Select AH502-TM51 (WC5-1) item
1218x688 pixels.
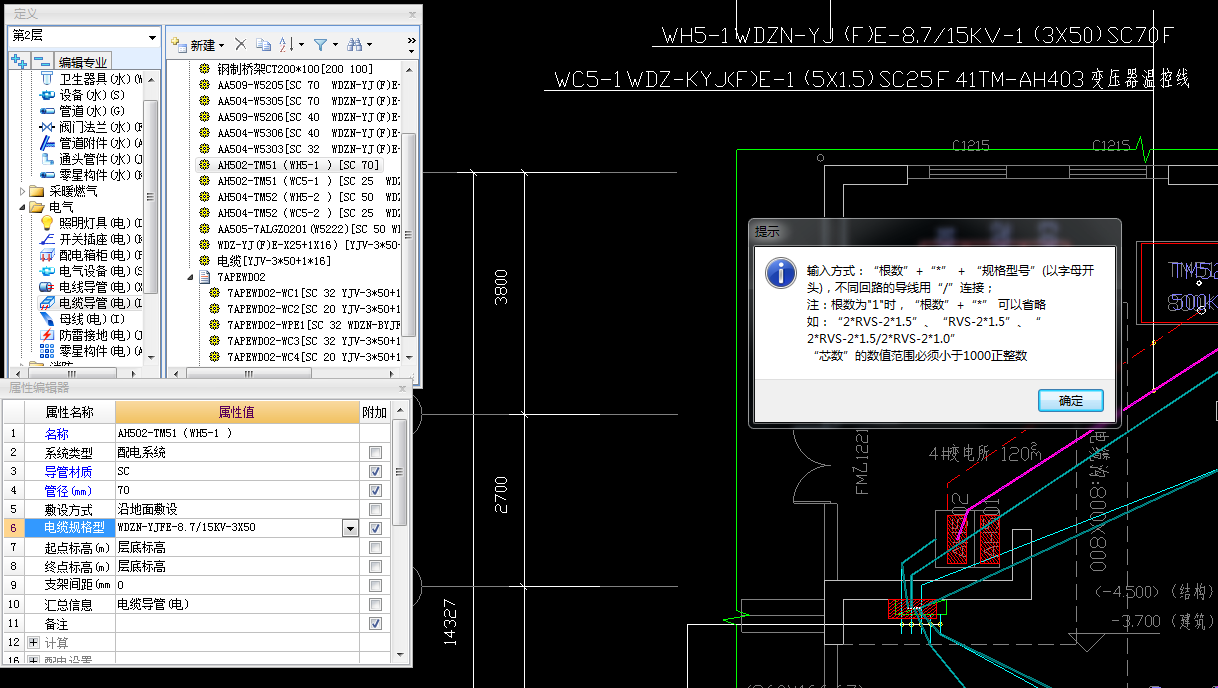click(x=300, y=181)
